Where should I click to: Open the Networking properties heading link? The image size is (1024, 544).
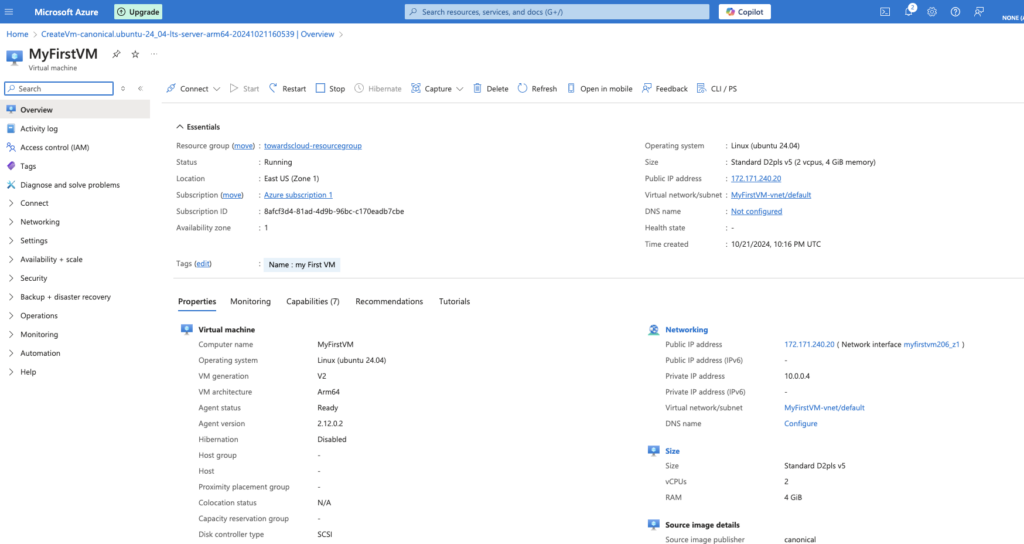(x=686, y=330)
